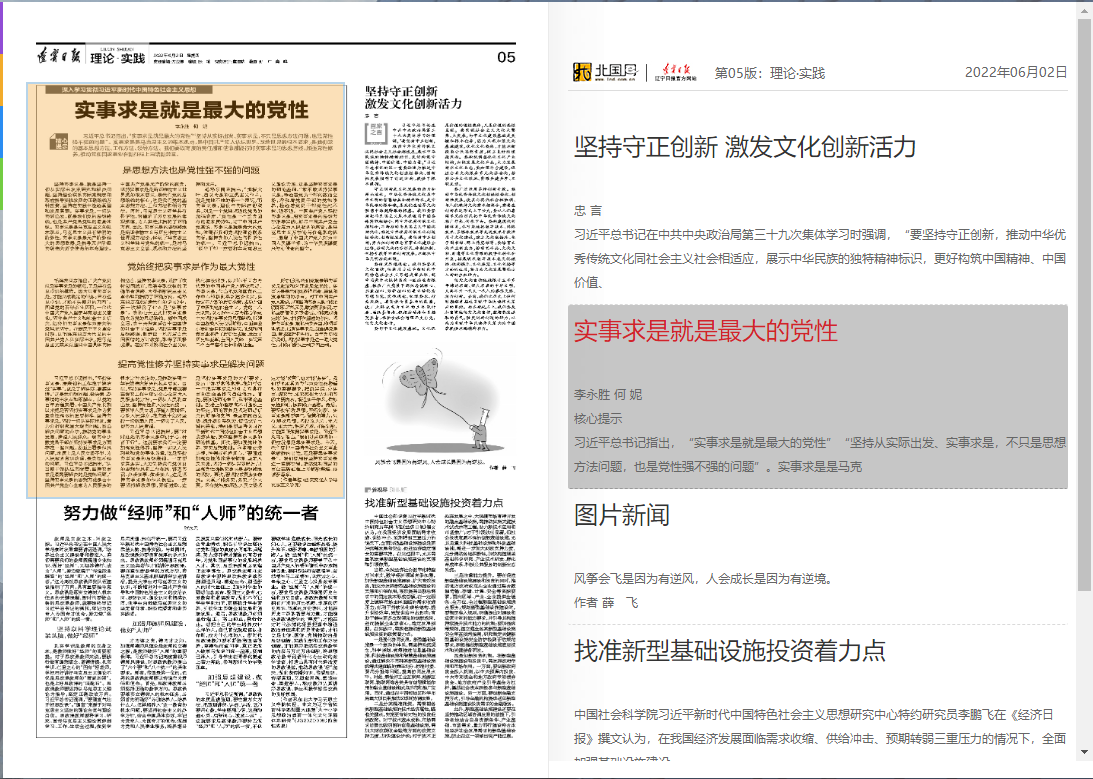Click the scrollbar up arrow

click(1084, 9)
